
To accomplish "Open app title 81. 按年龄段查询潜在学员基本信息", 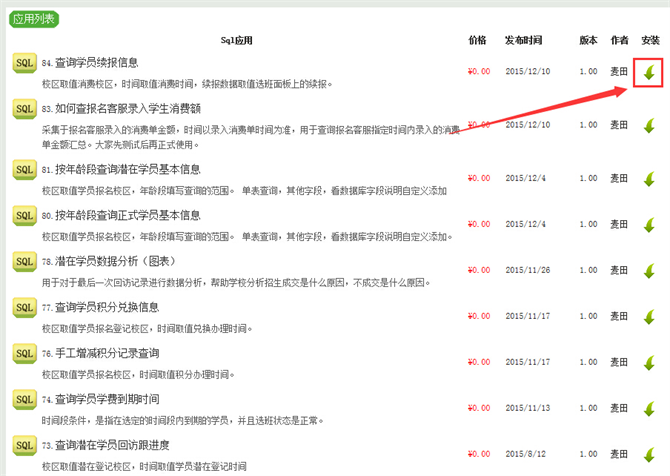I will 121,170.
